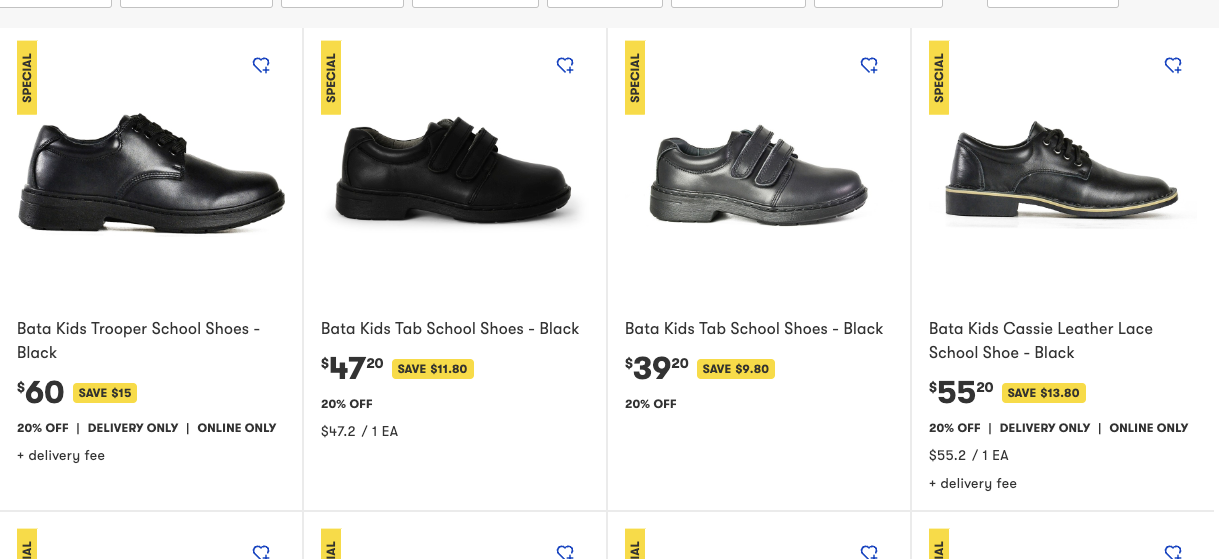Click SPECIAL badge on Trooper School Shoes
Screen dimensions: 1219x559
27,78
